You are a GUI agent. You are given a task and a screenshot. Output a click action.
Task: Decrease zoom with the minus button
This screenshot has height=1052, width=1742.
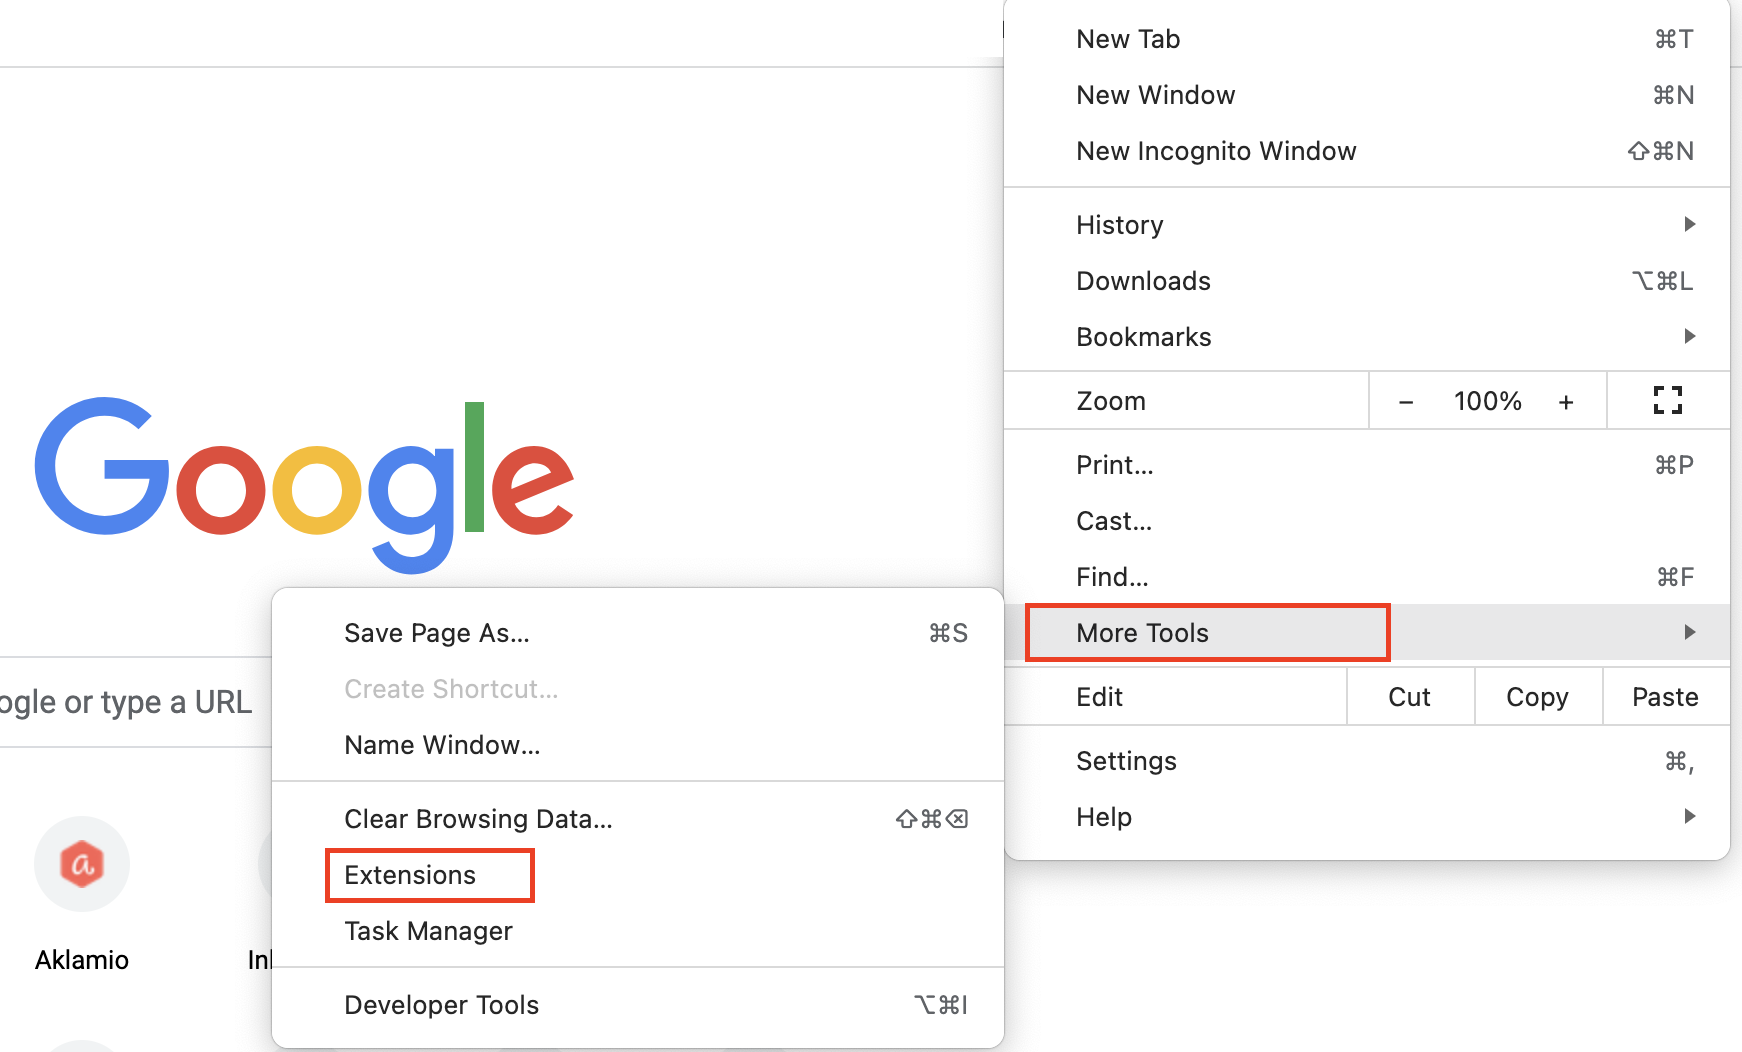(1406, 402)
